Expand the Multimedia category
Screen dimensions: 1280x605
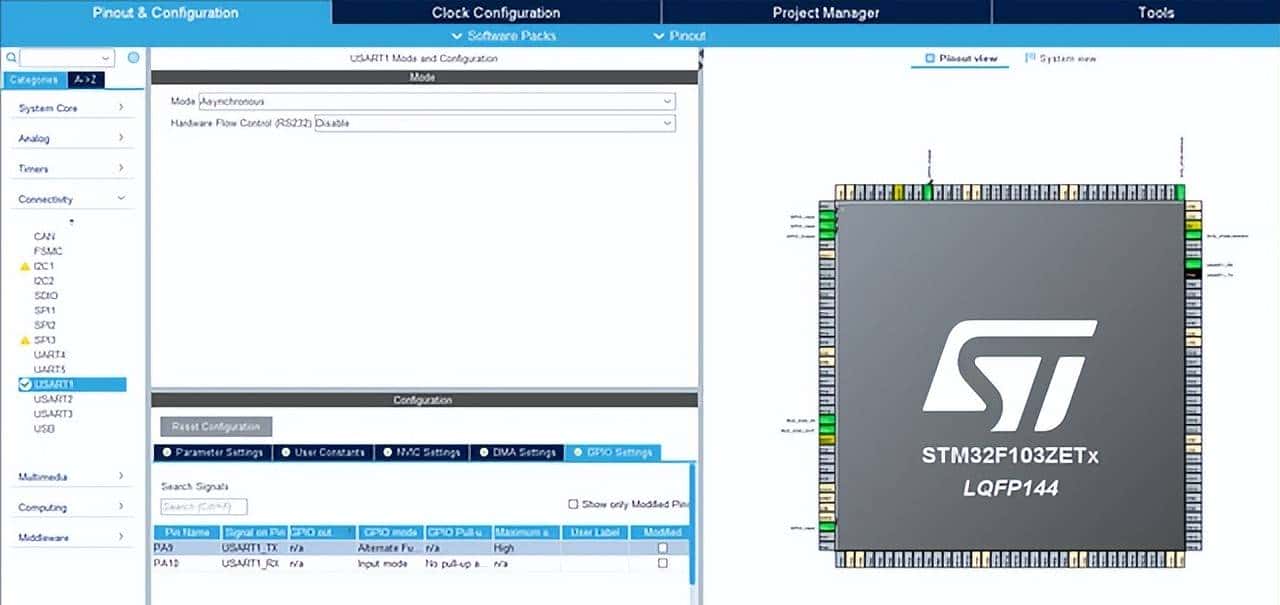click(x=72, y=477)
